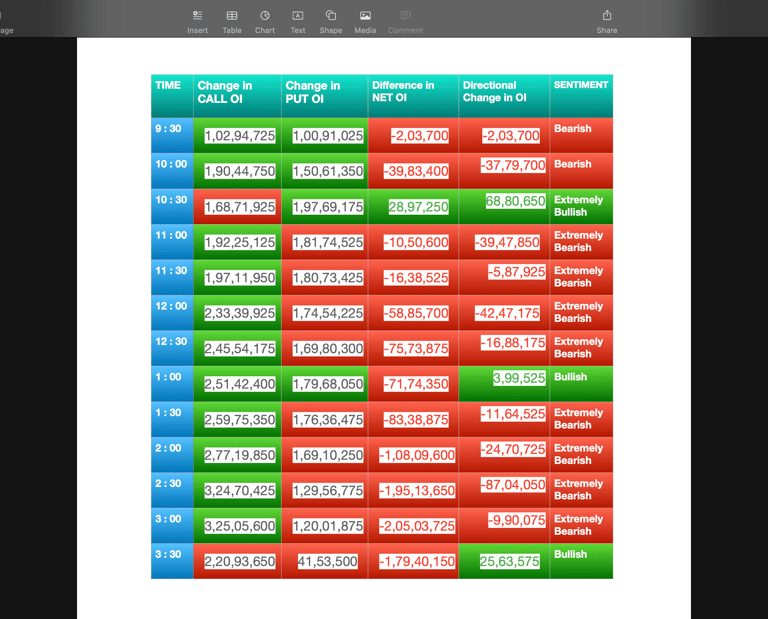Viewport: 768px width, 619px height.
Task: Select call OI value 1,92,25,125
Action: click(240, 242)
